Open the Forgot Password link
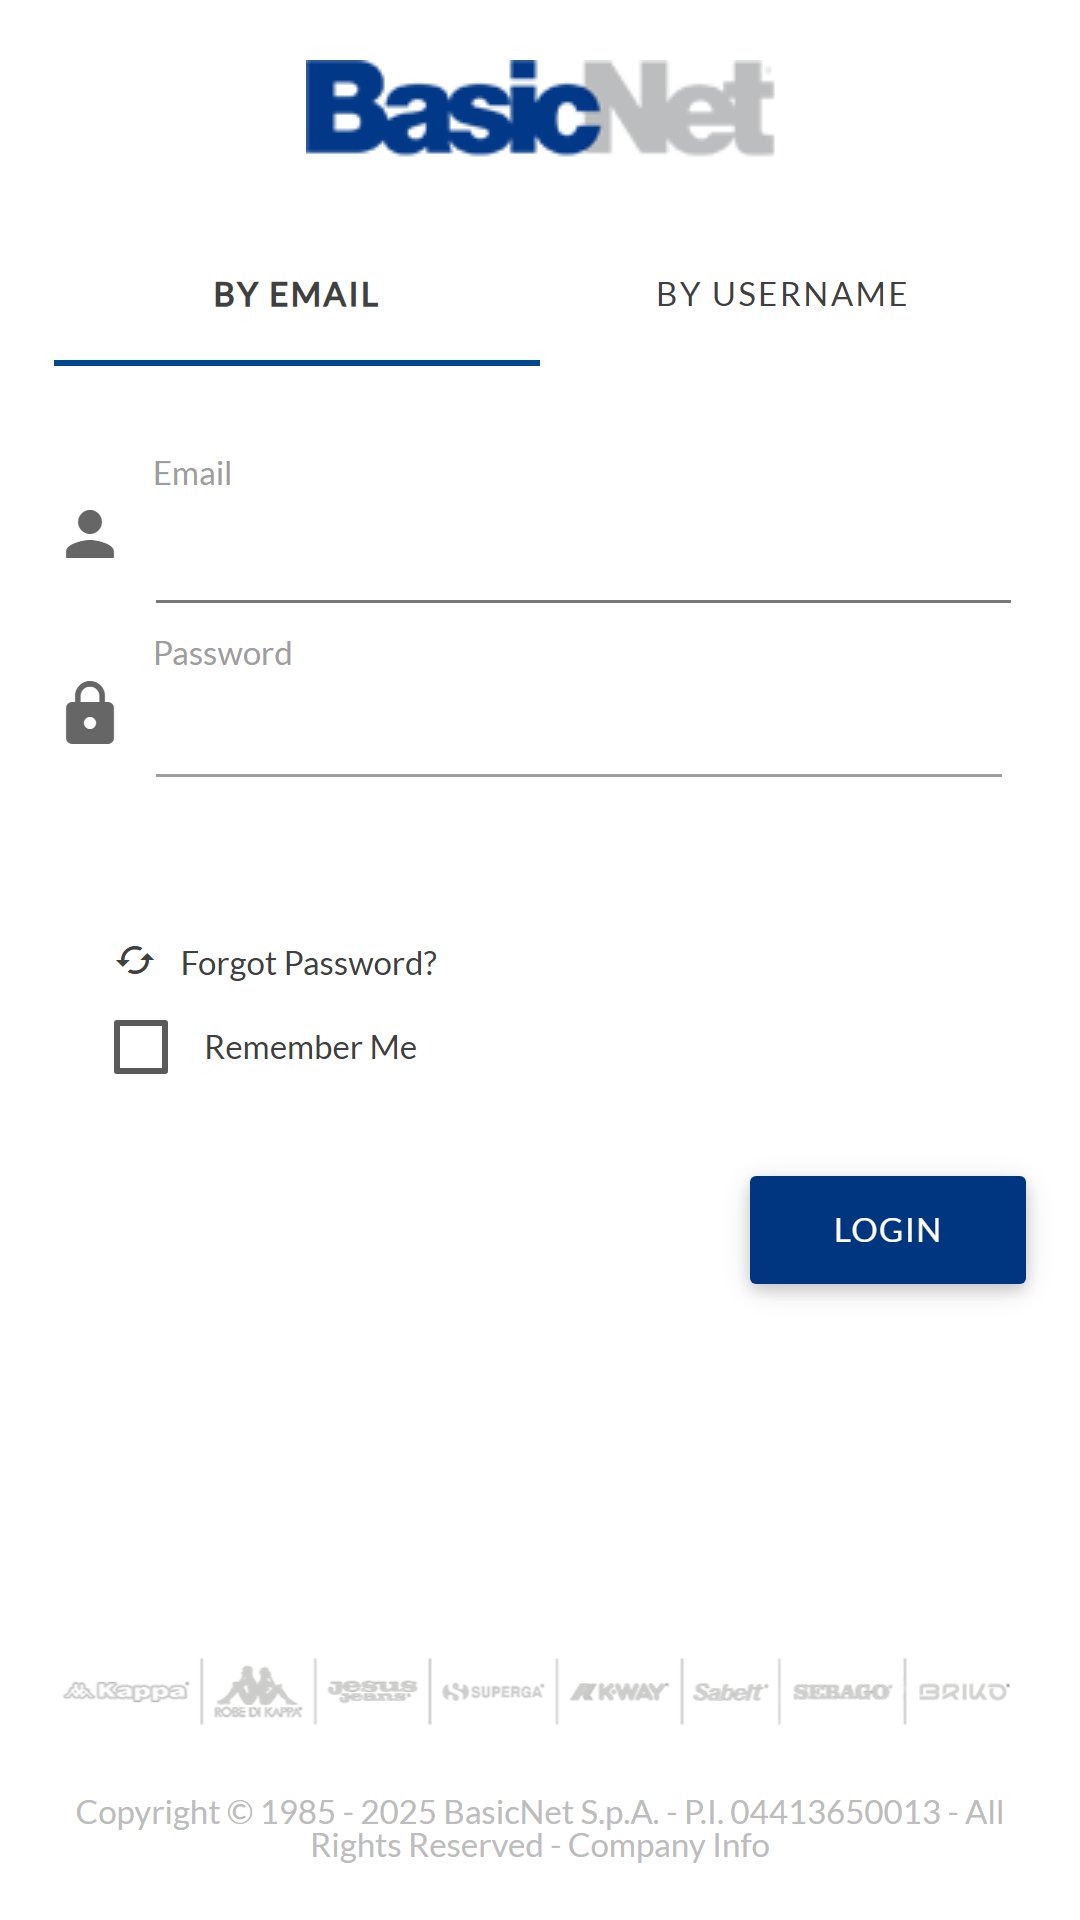The image size is (1080, 1920). point(309,963)
